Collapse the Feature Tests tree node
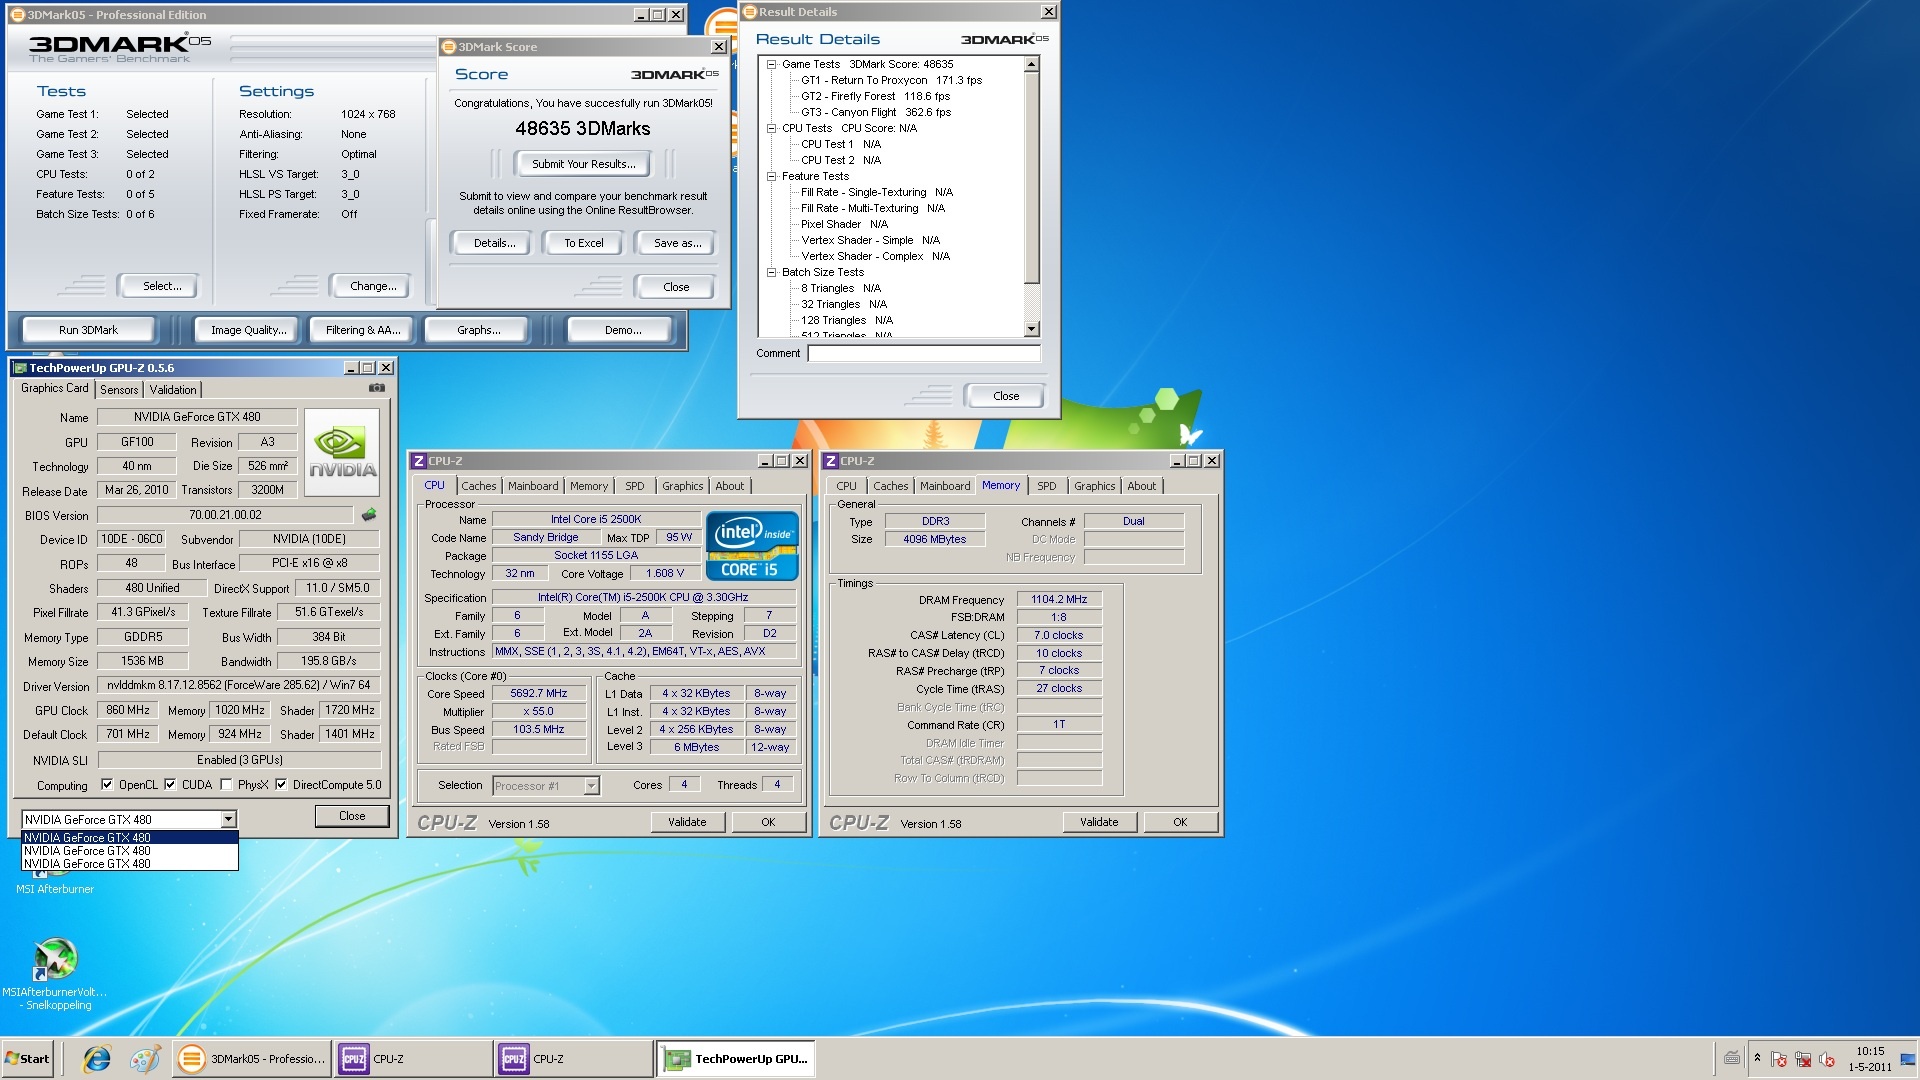 click(771, 176)
